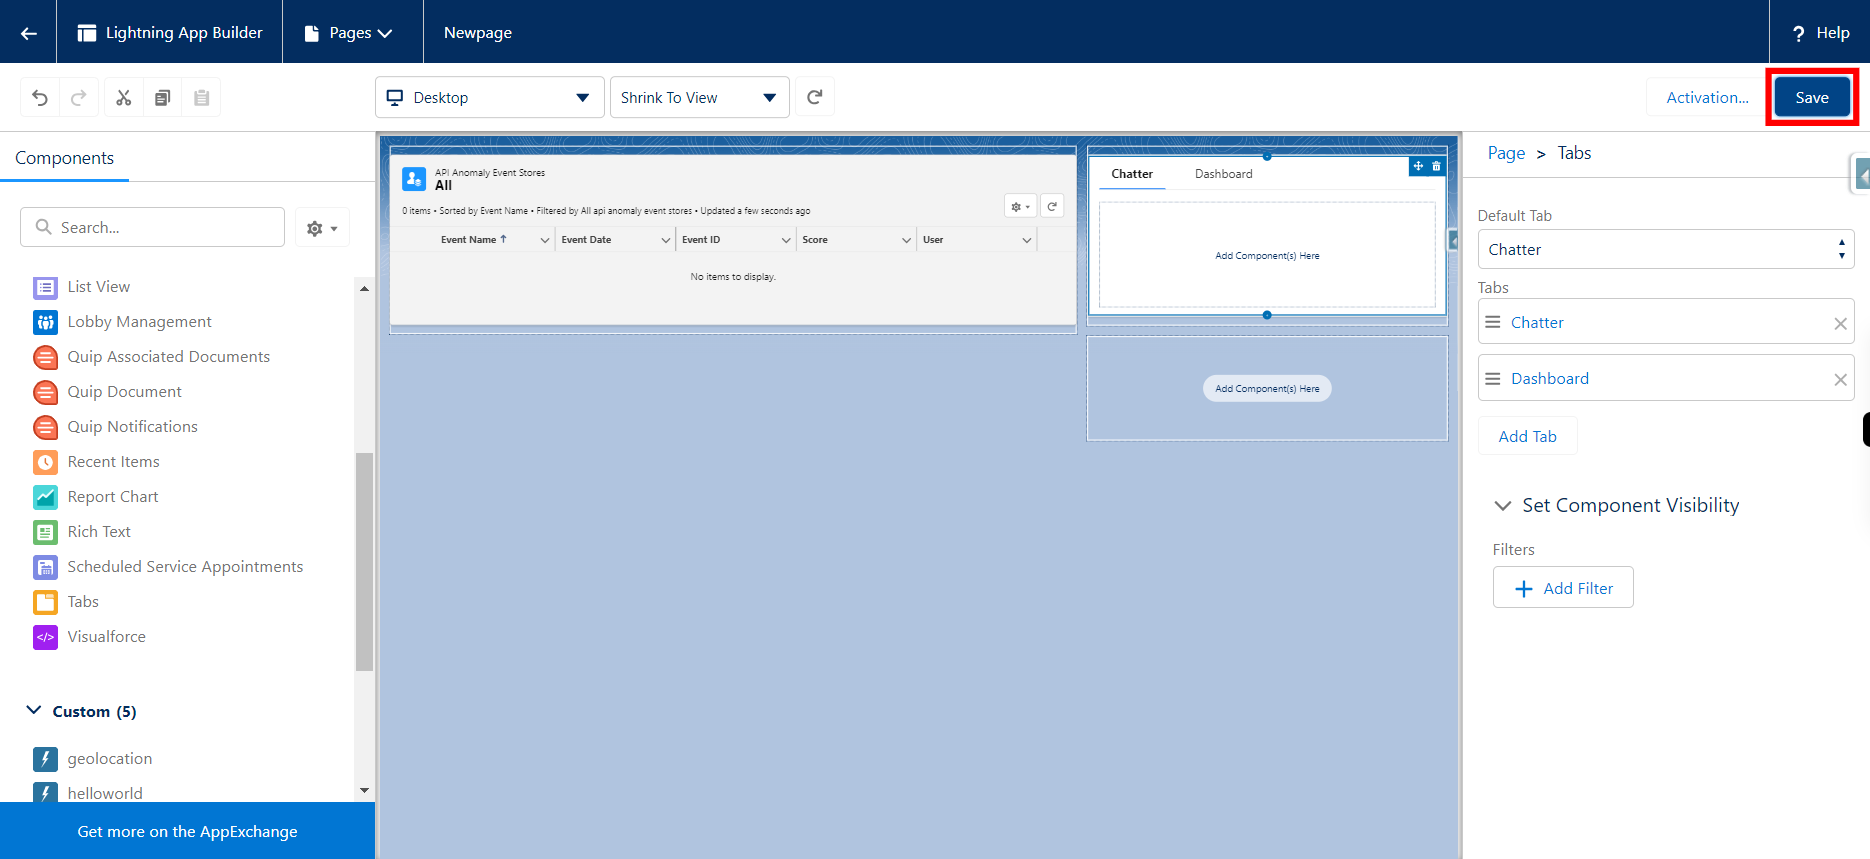Remove the Dashboard tab with X

click(x=1840, y=379)
